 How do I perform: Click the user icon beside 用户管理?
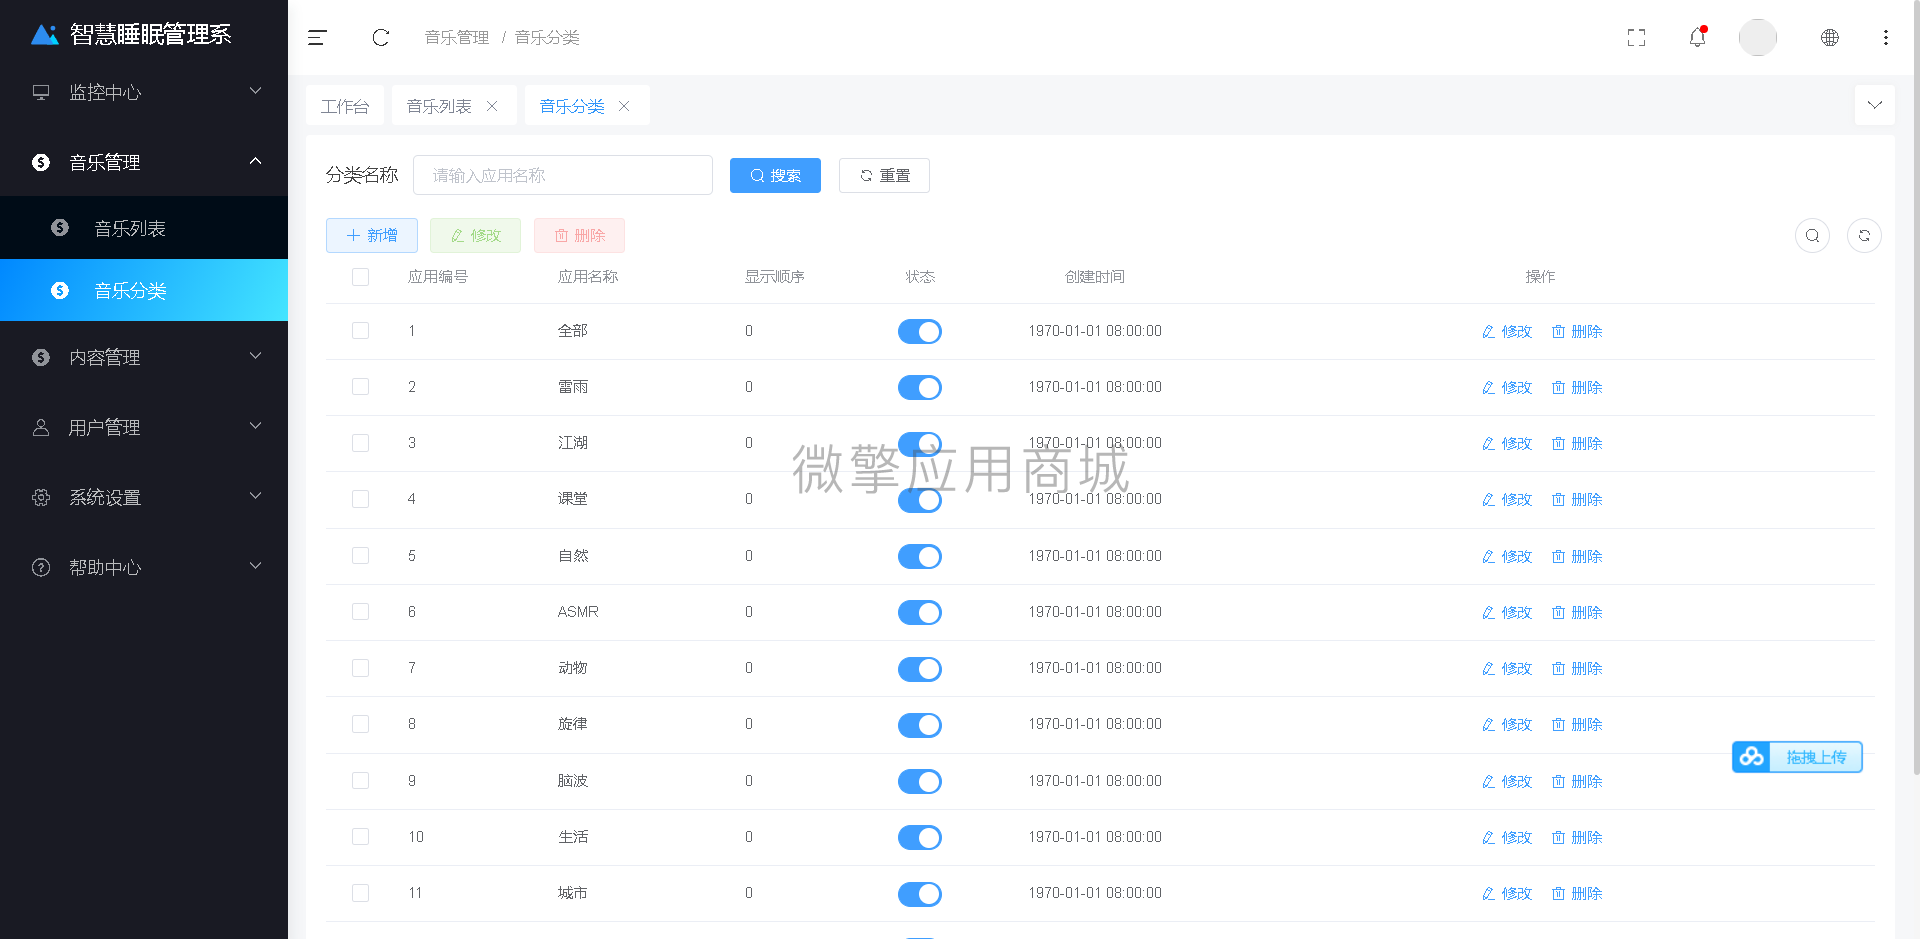click(x=41, y=427)
